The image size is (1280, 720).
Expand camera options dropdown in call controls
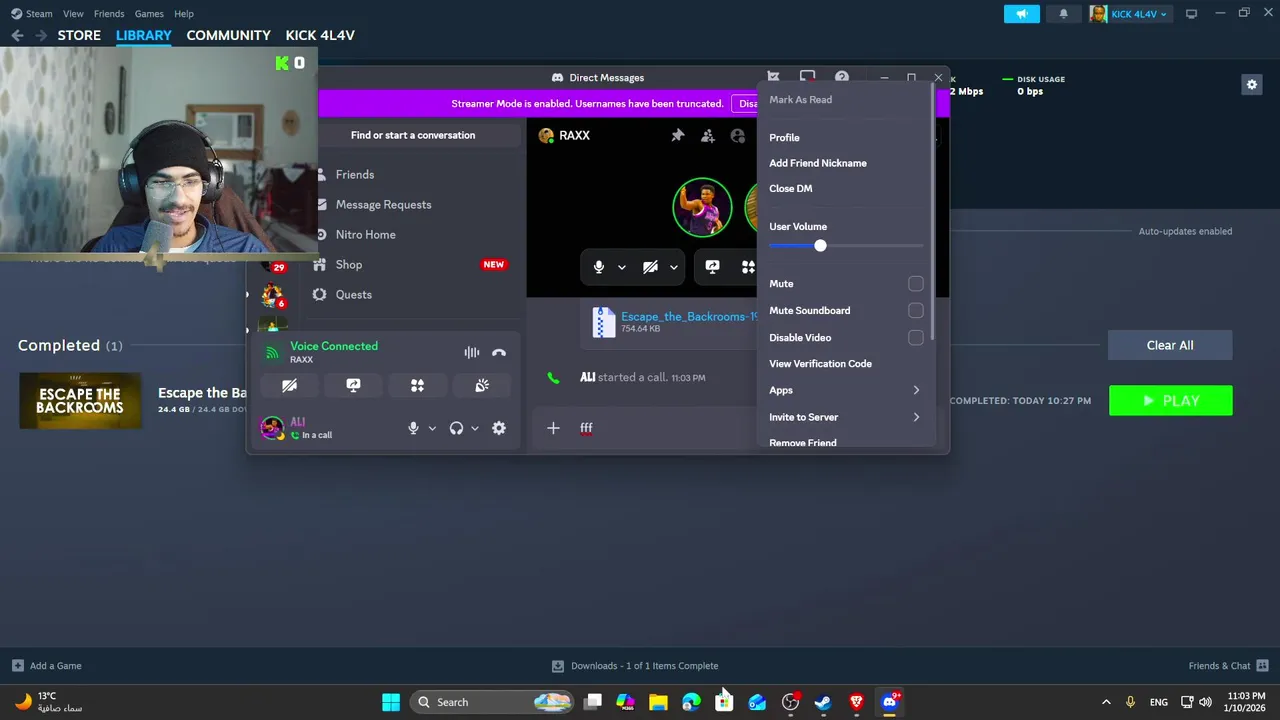click(674, 267)
